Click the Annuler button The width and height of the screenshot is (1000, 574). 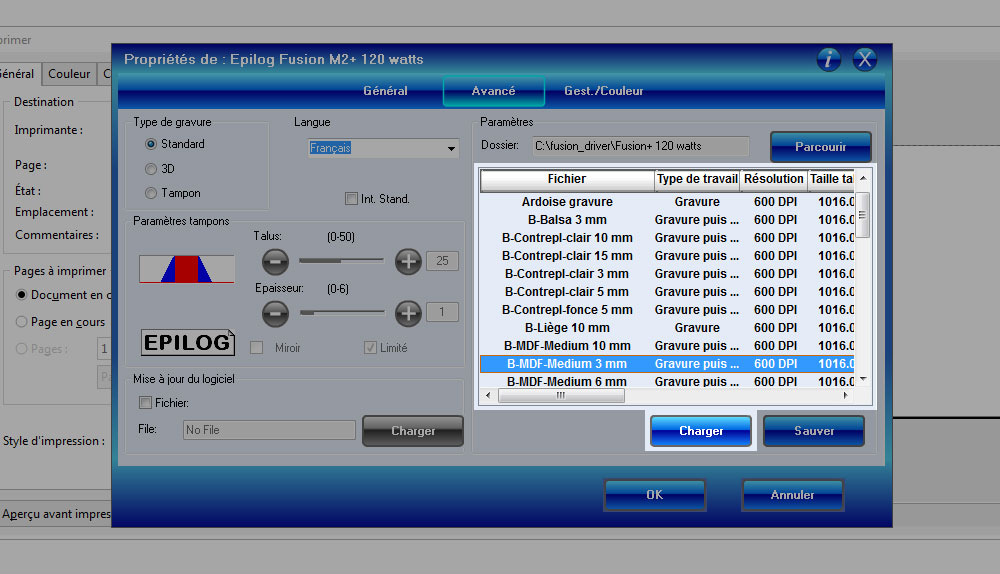[793, 495]
